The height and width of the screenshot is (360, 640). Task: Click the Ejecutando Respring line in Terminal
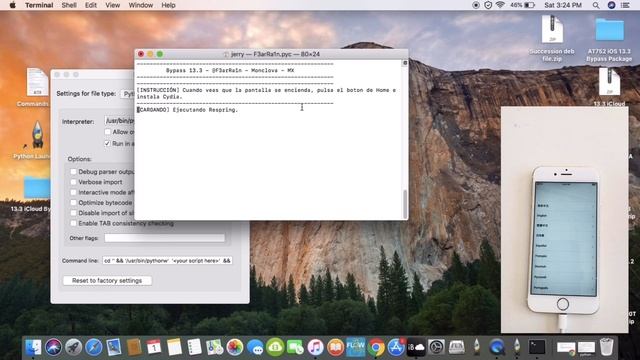pos(187,110)
